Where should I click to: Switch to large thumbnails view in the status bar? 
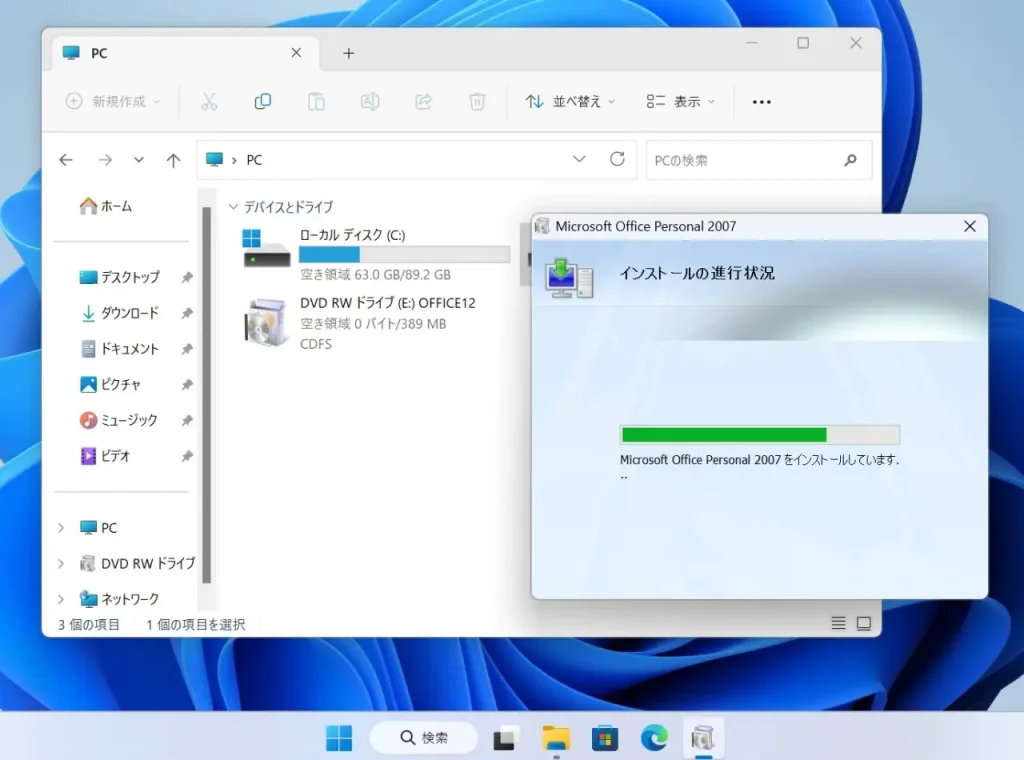click(x=864, y=622)
